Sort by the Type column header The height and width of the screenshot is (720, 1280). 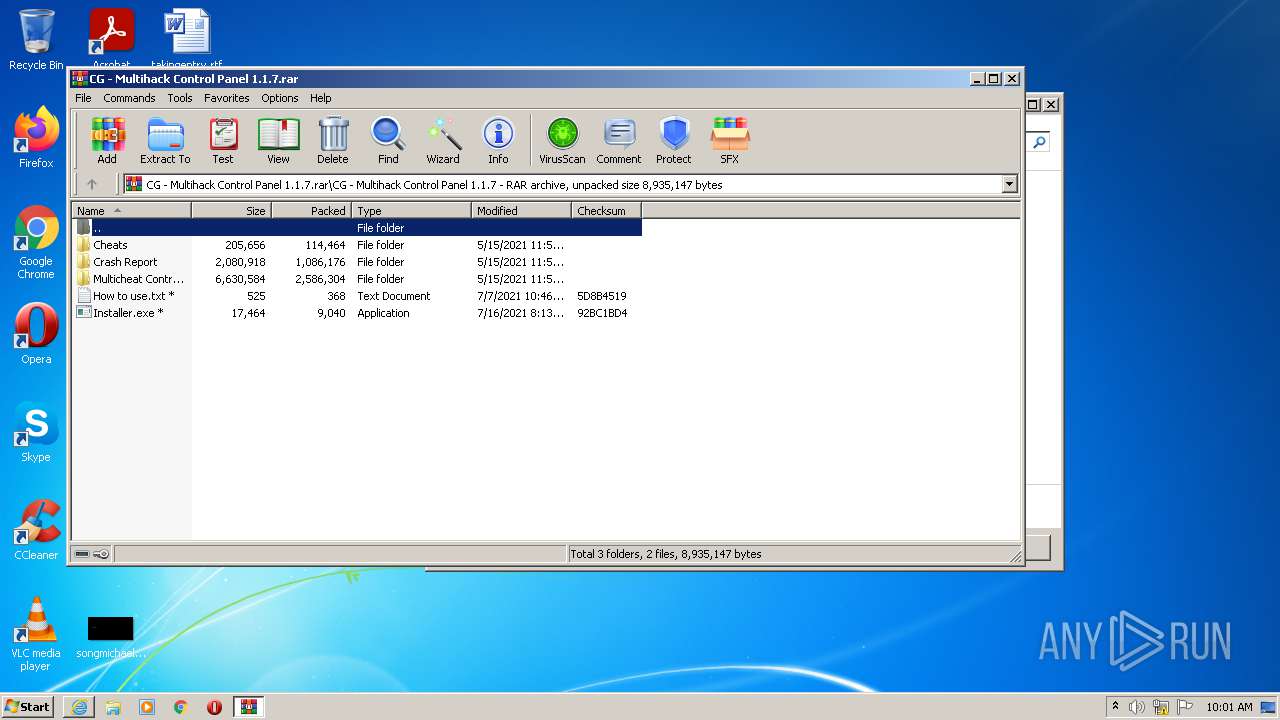411,210
